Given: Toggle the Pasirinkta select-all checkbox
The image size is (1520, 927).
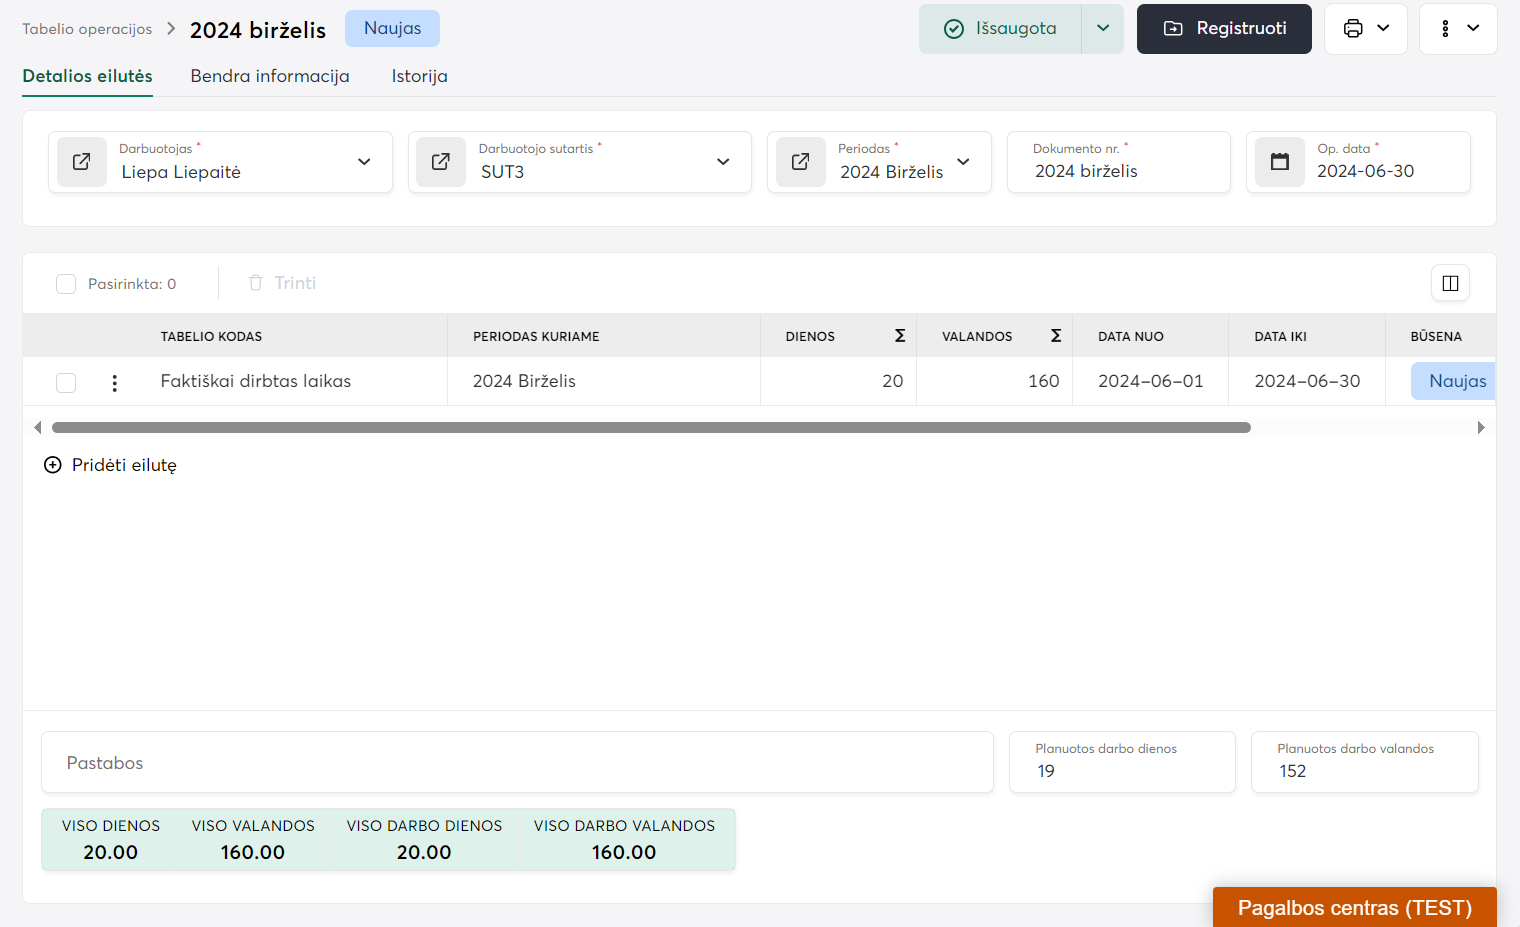Looking at the screenshot, I should point(66,284).
